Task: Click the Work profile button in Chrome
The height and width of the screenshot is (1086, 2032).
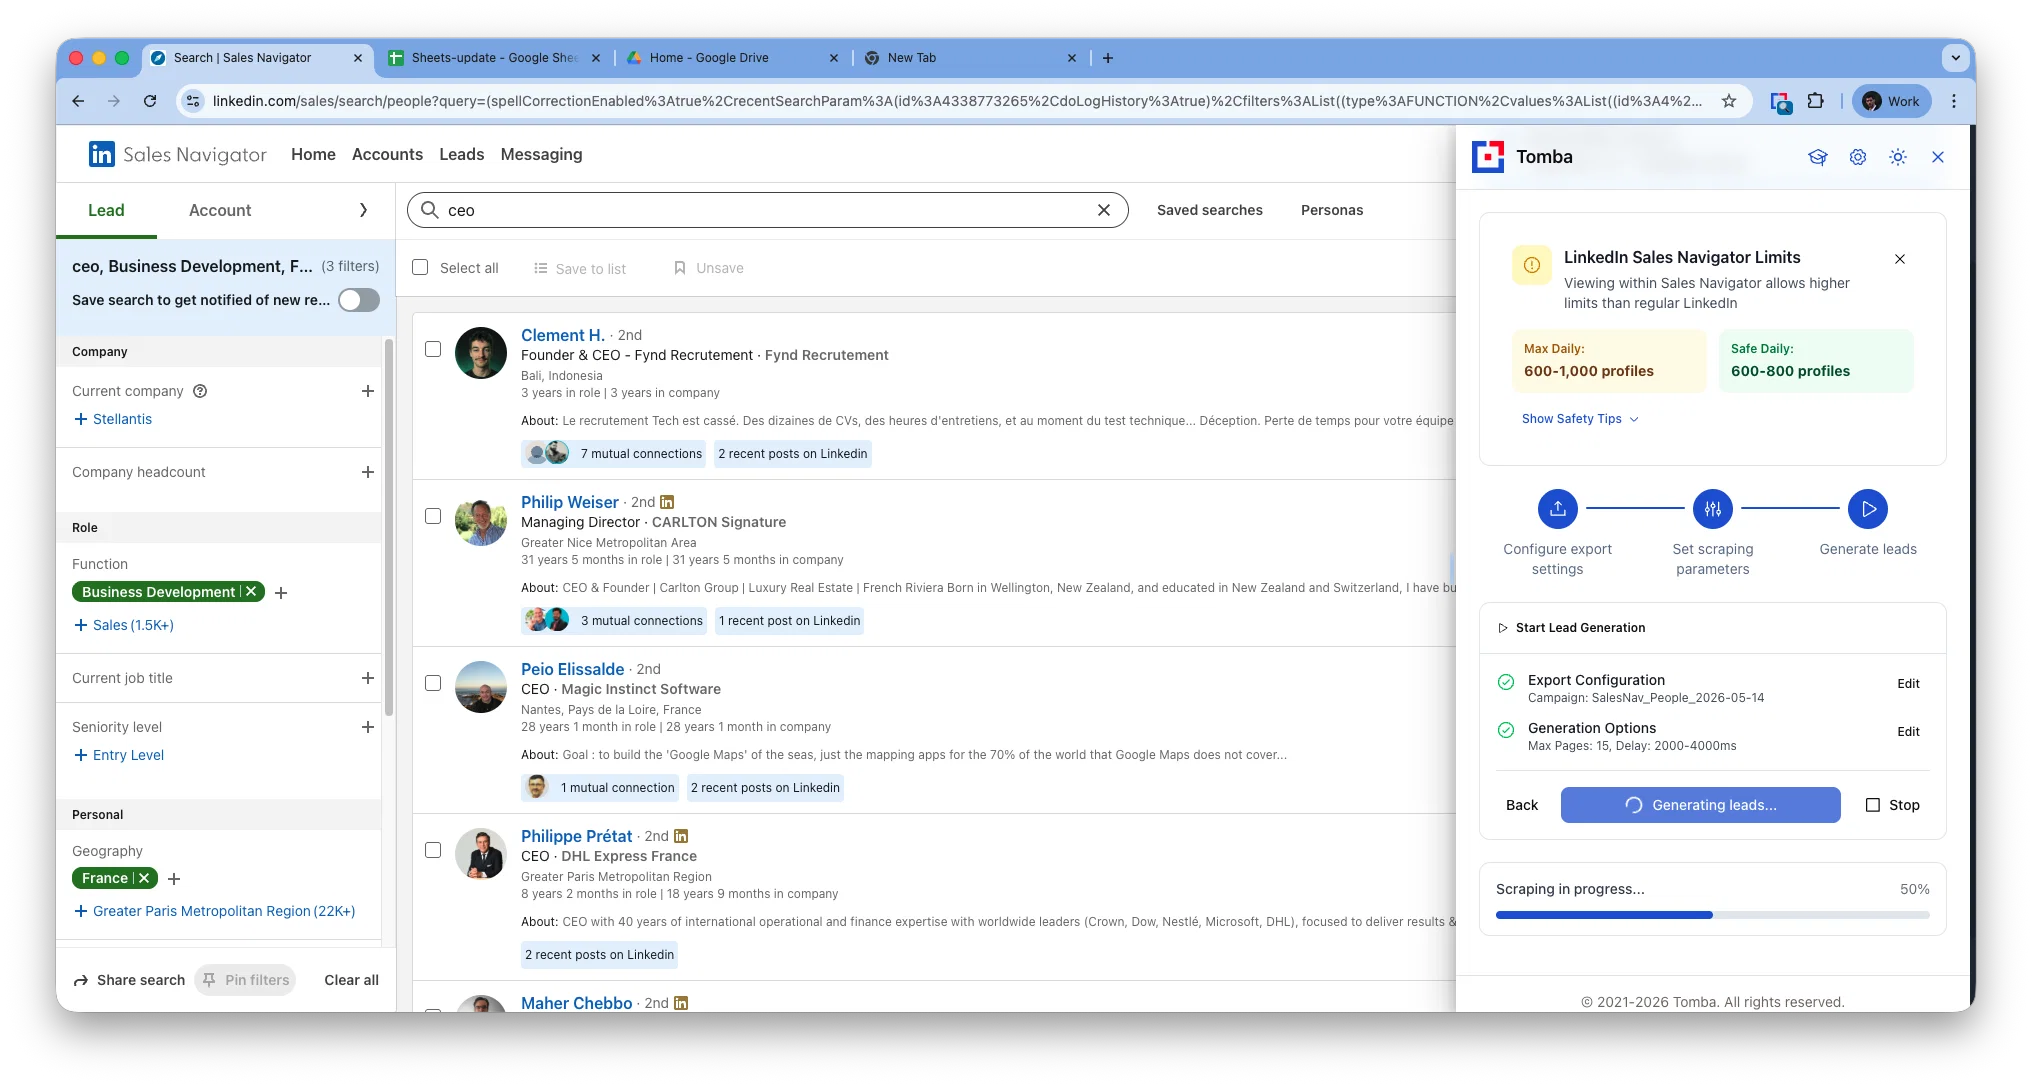Action: [x=1891, y=101]
